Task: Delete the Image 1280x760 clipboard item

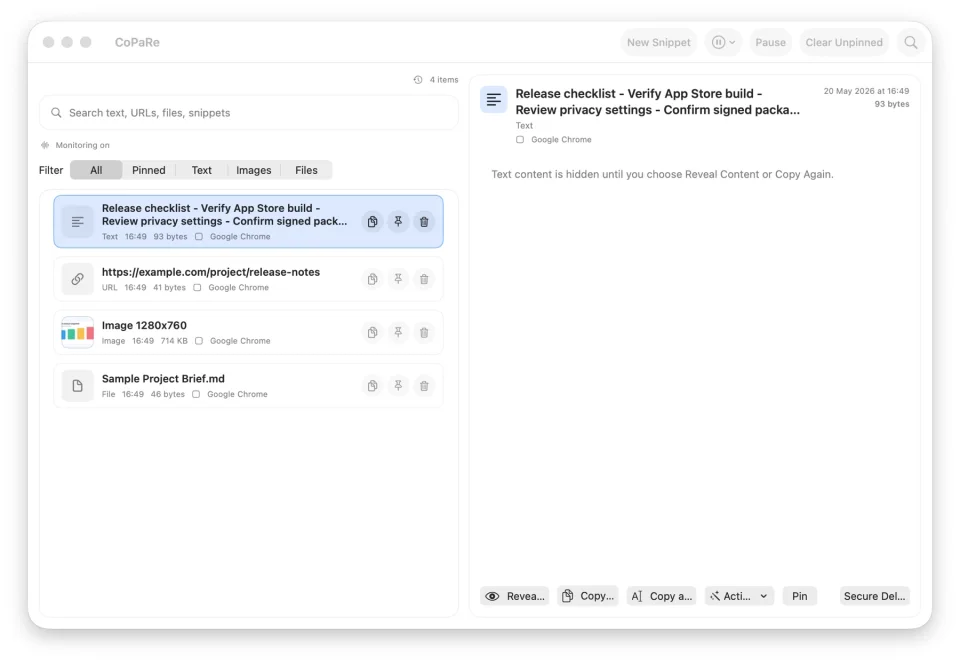Action: 424,332
